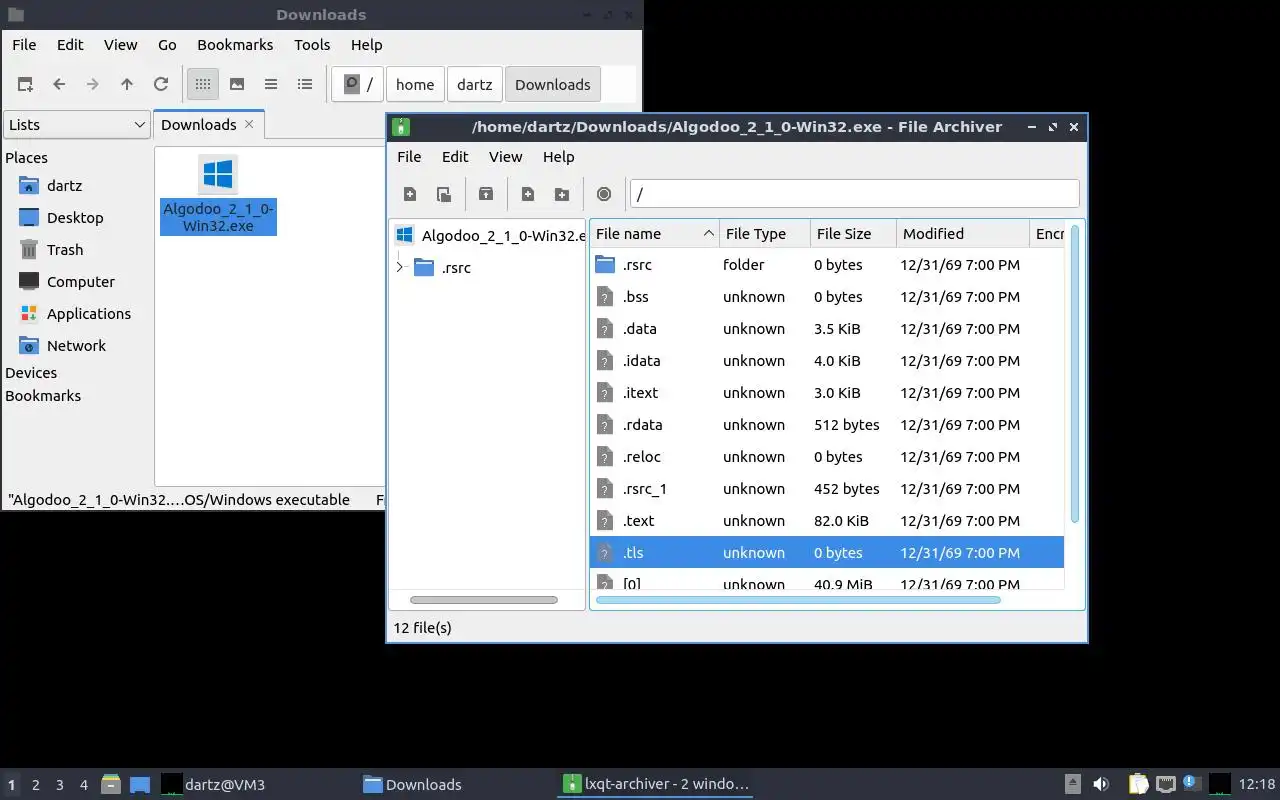
Task: Click file manager launcher icon in taskbar
Action: click(x=111, y=784)
